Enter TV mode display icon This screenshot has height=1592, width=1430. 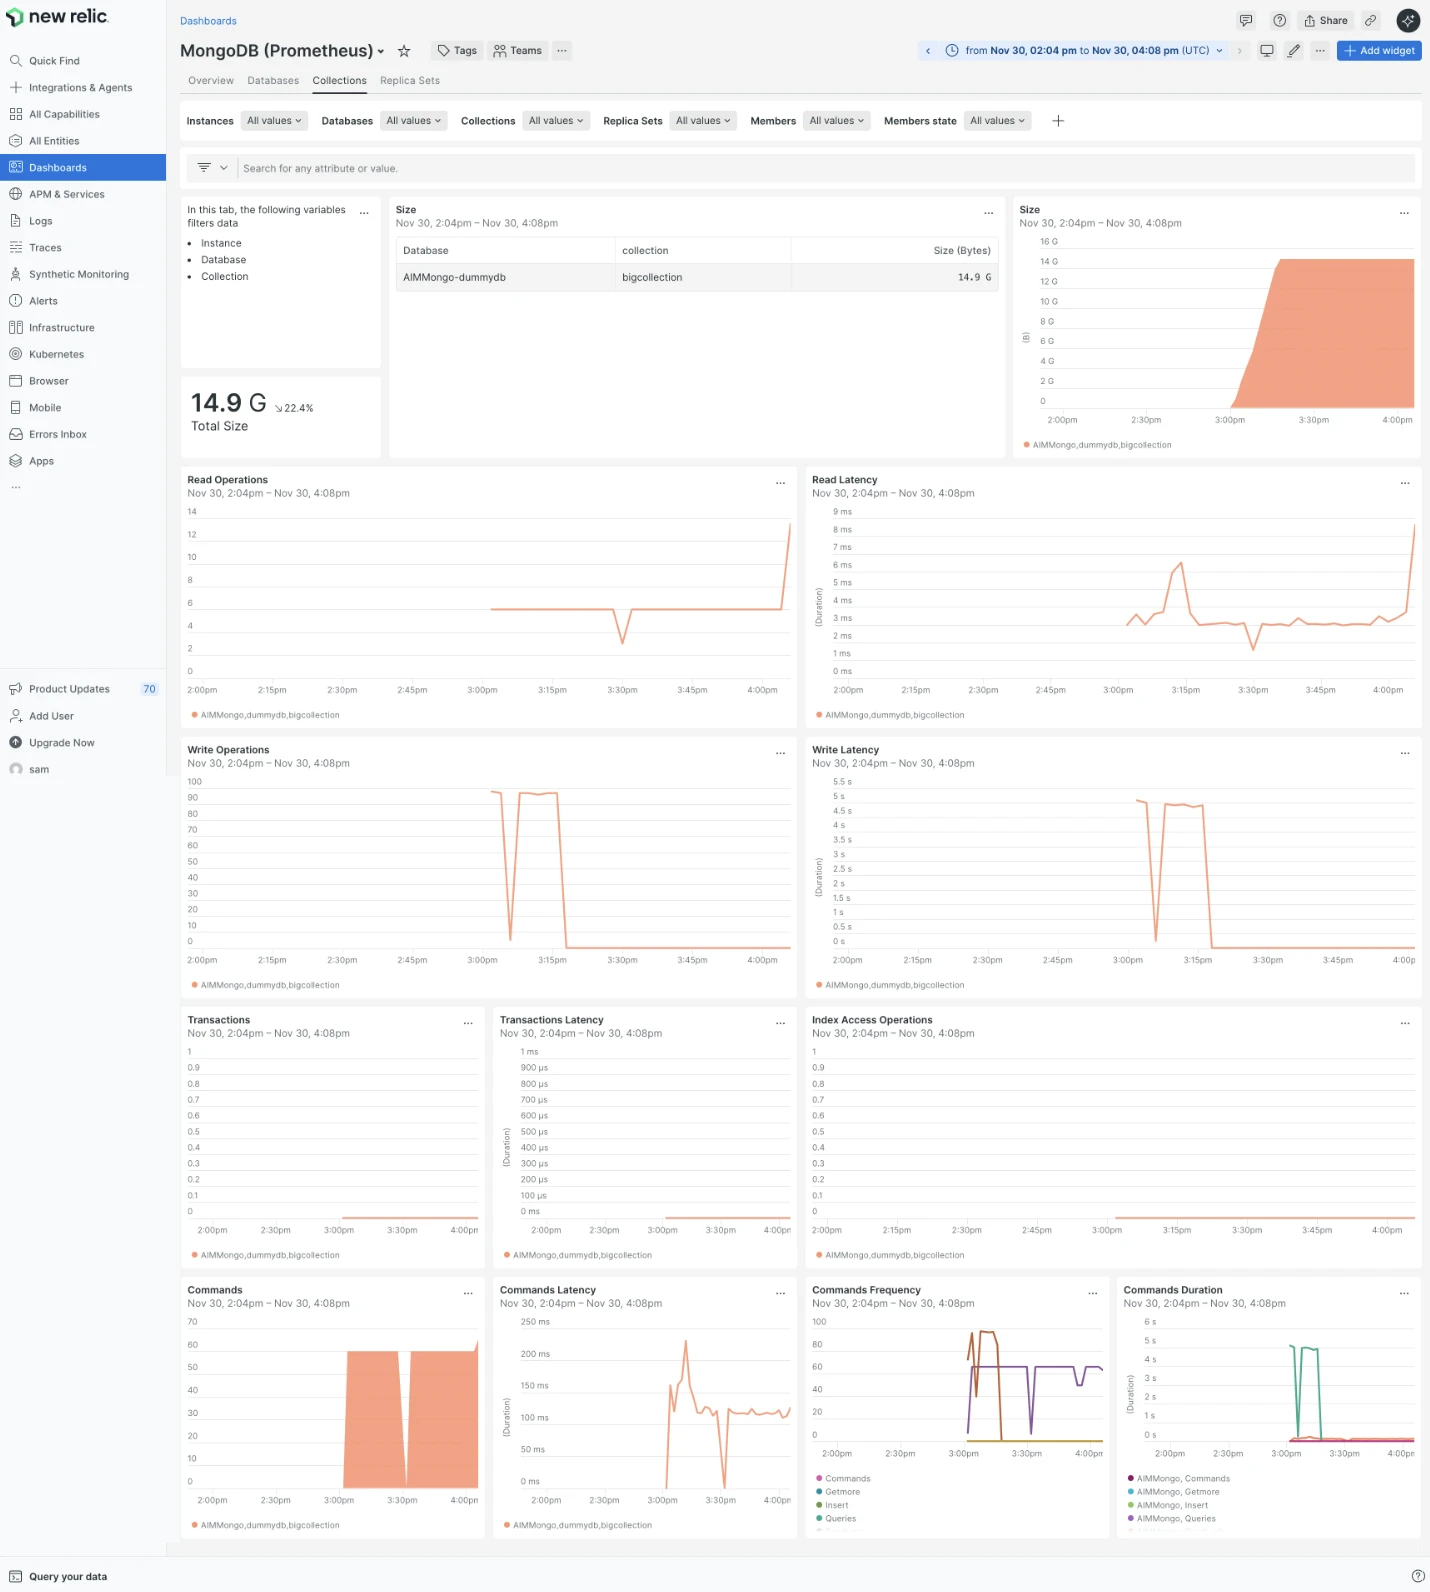pos(1267,51)
